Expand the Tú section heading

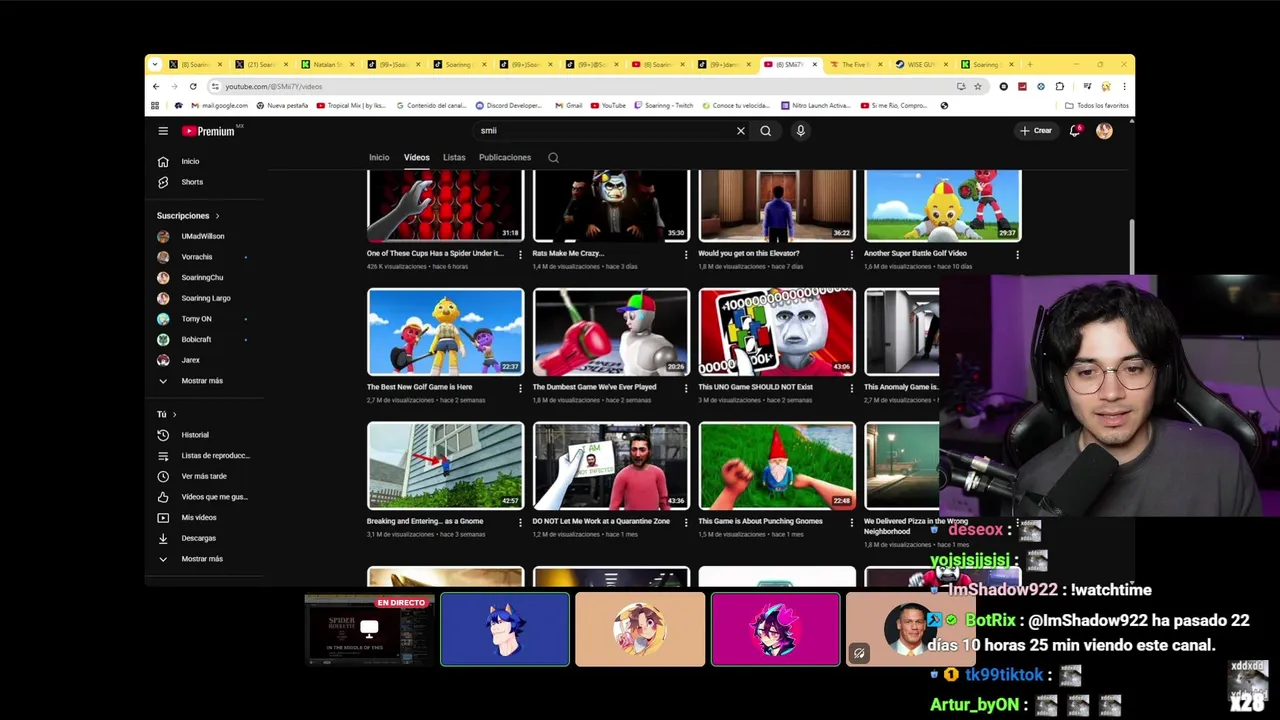point(166,414)
